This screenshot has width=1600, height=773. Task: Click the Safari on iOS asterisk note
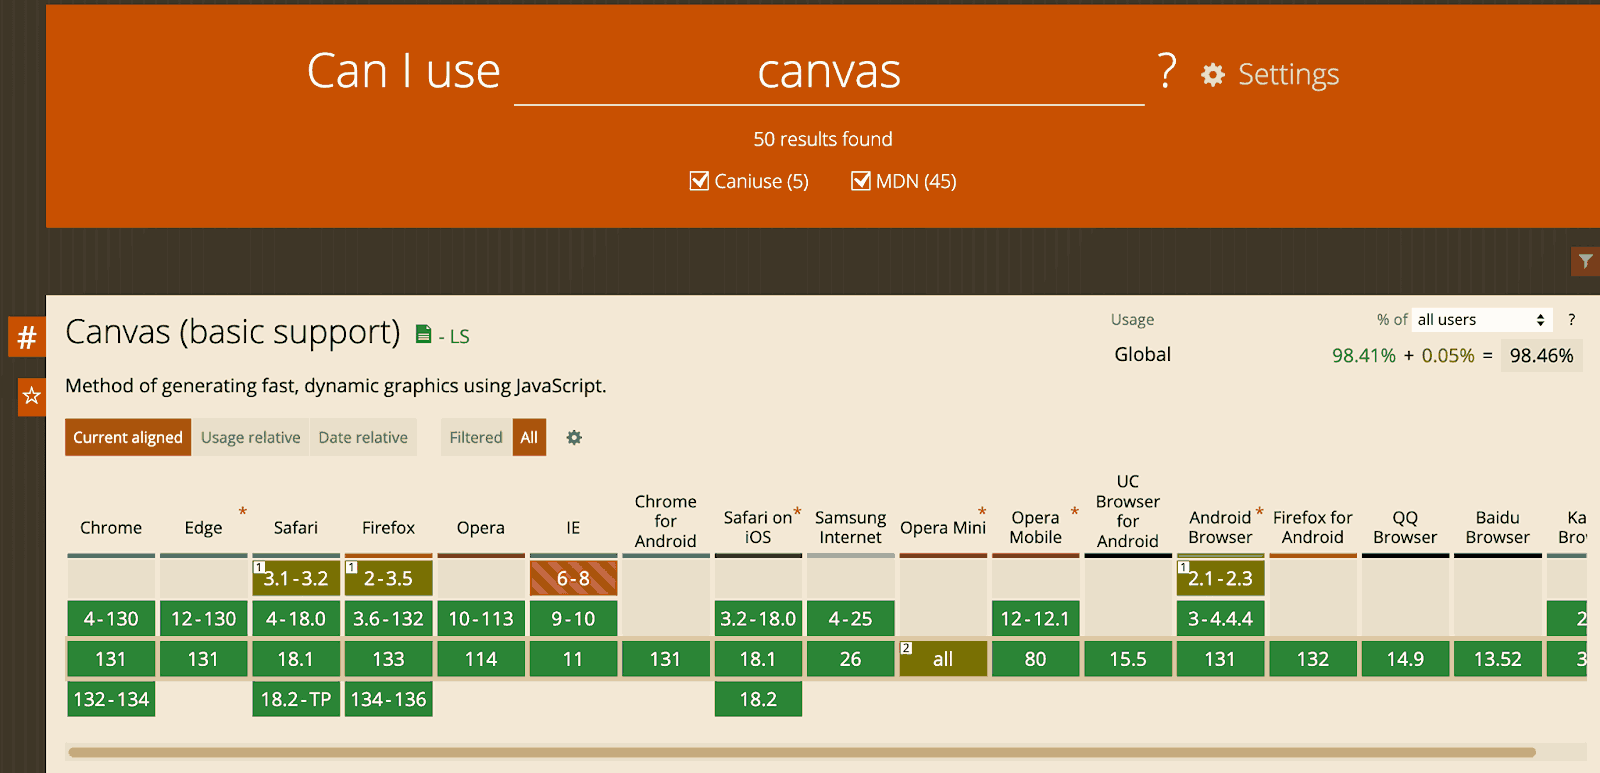tap(797, 512)
